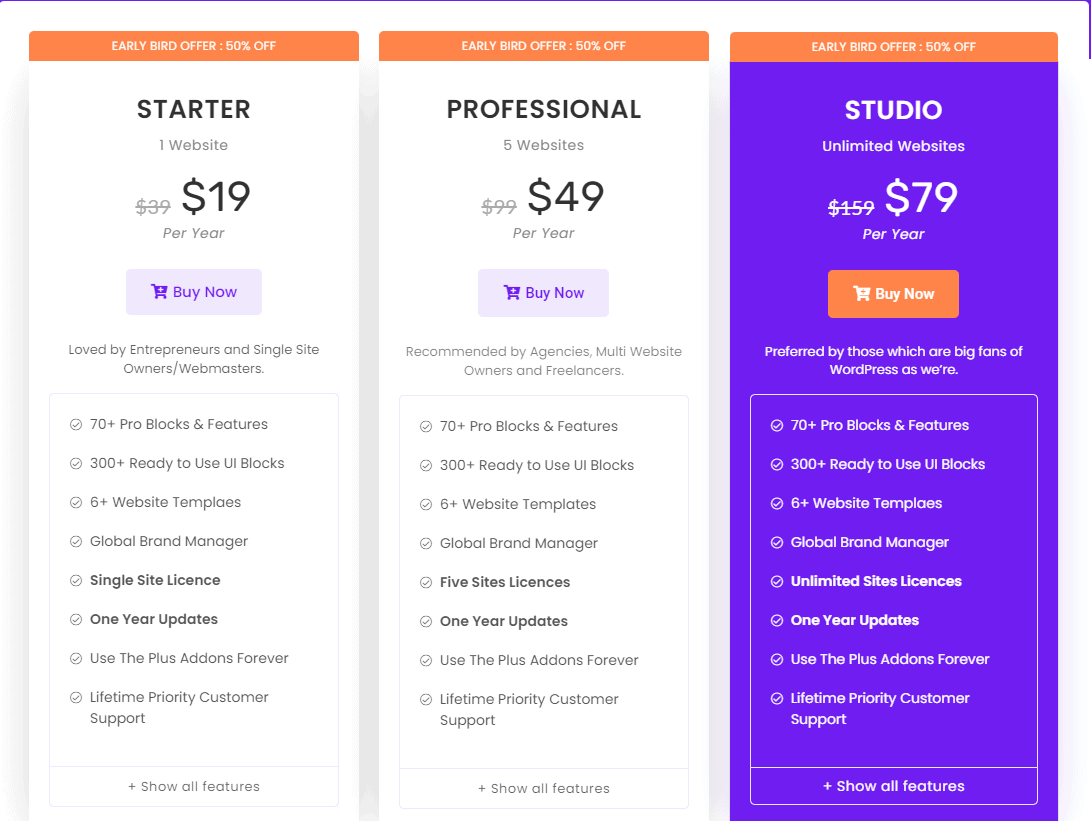Toggle the check beside Five Sites Licences
The image size is (1091, 821).
[424, 582]
